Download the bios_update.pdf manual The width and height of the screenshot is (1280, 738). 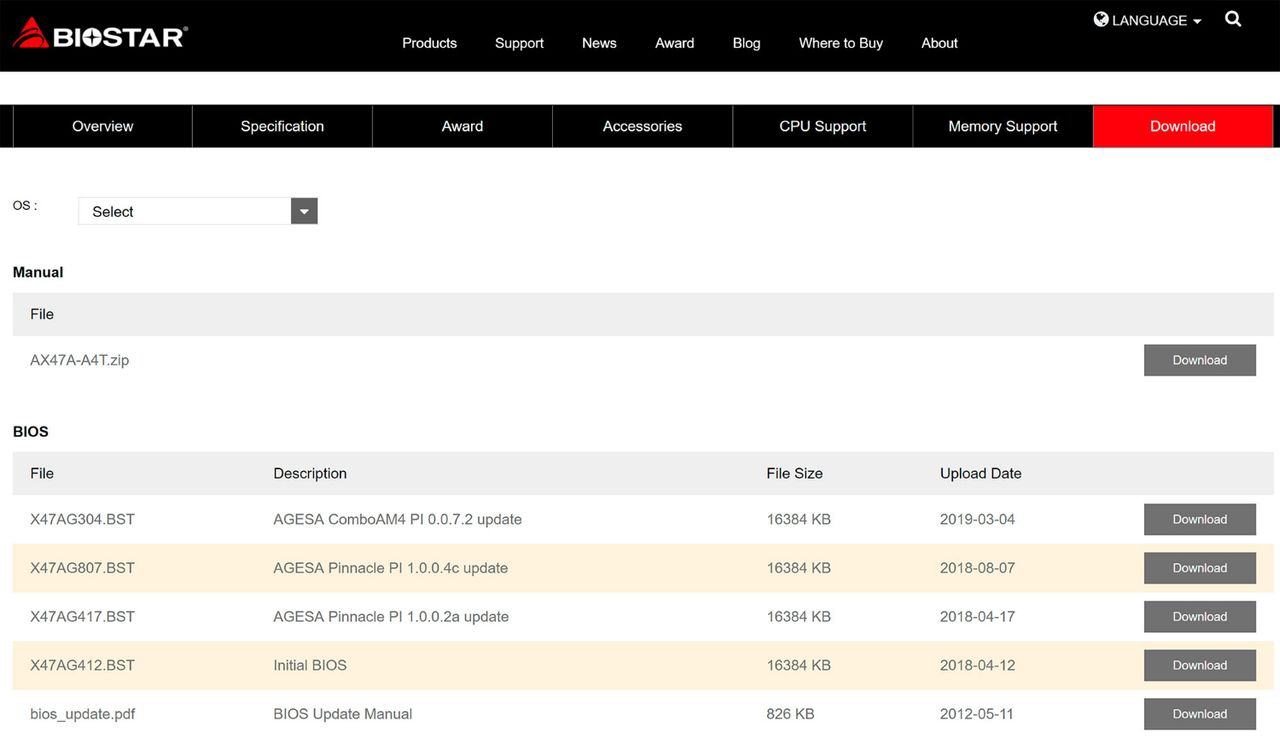[x=1200, y=714]
